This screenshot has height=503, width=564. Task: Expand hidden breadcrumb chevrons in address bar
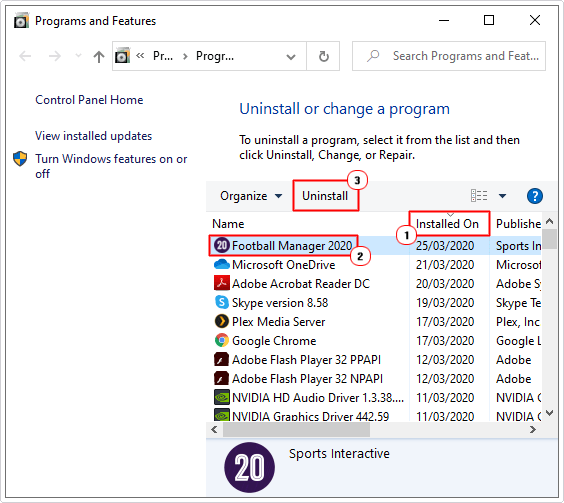[x=140, y=56]
